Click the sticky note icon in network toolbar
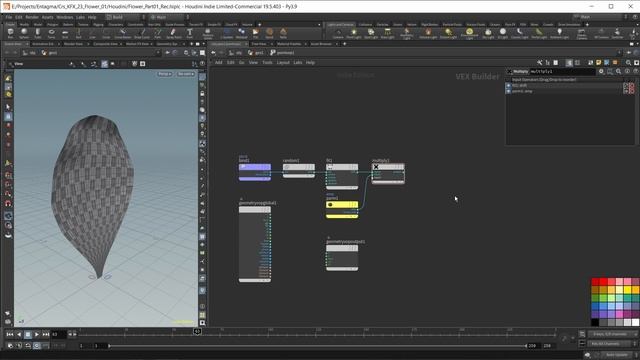640x360 pixels. pyautogui.click(x=598, y=62)
